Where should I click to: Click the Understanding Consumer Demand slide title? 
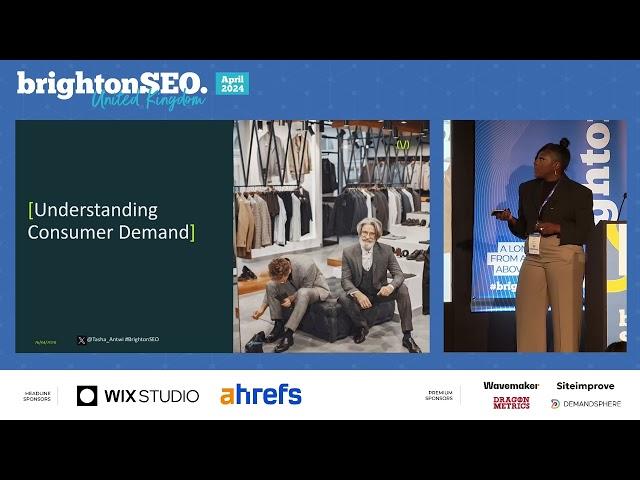[111, 221]
